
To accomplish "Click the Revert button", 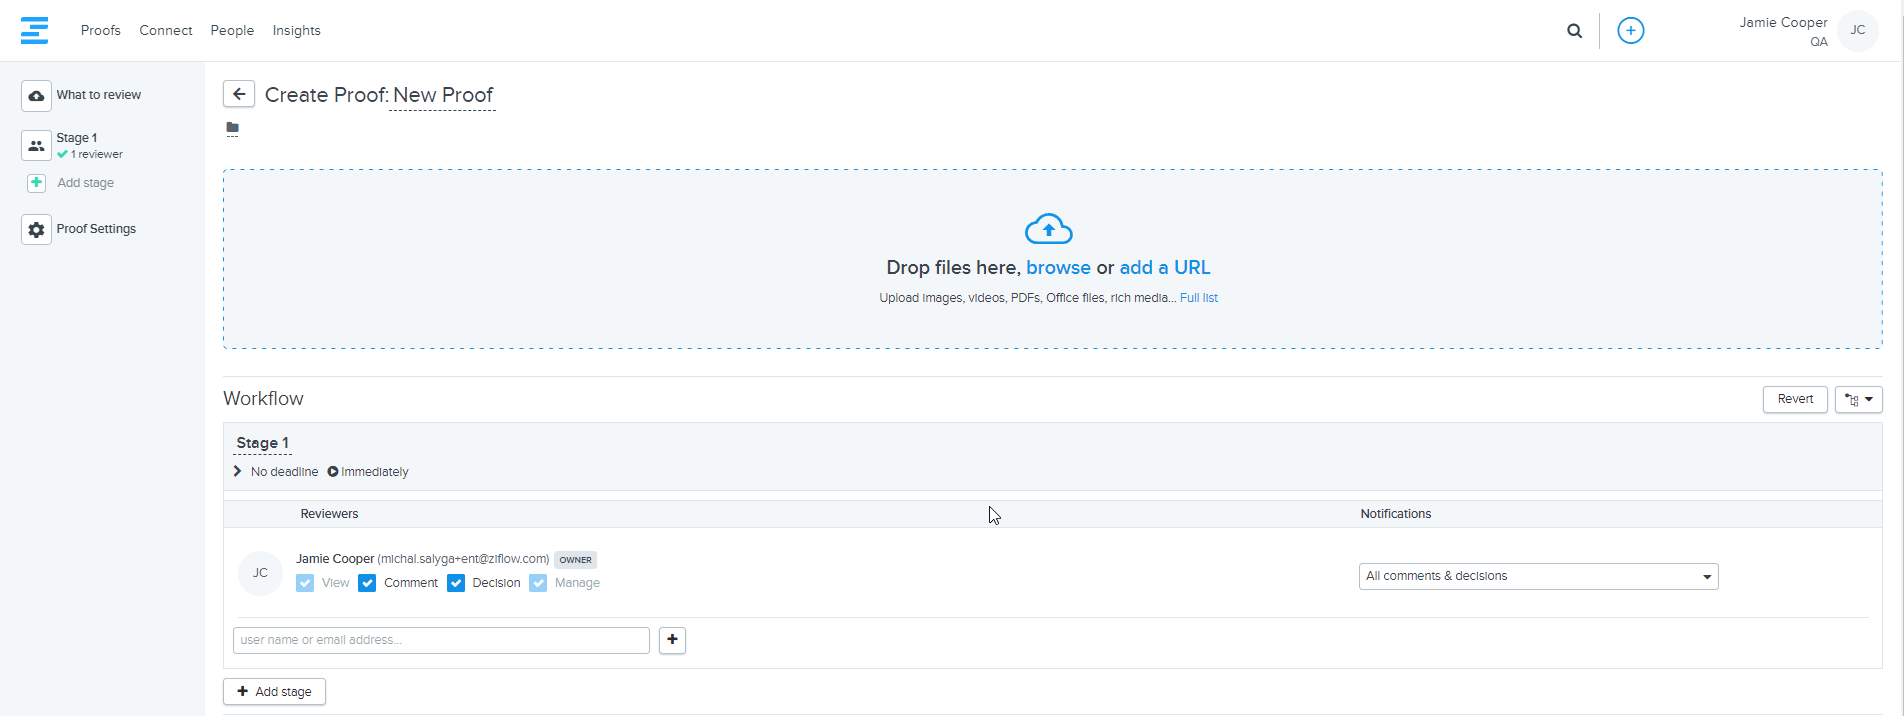I will pyautogui.click(x=1794, y=399).
